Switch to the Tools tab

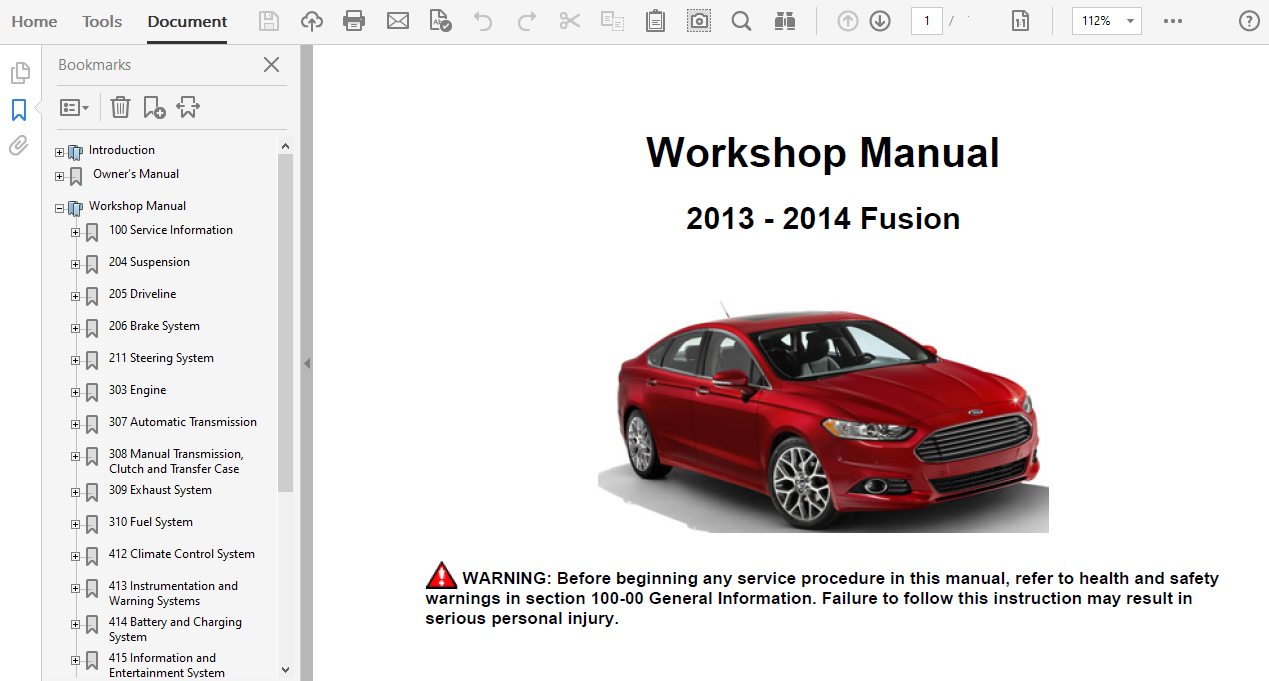[x=102, y=21]
